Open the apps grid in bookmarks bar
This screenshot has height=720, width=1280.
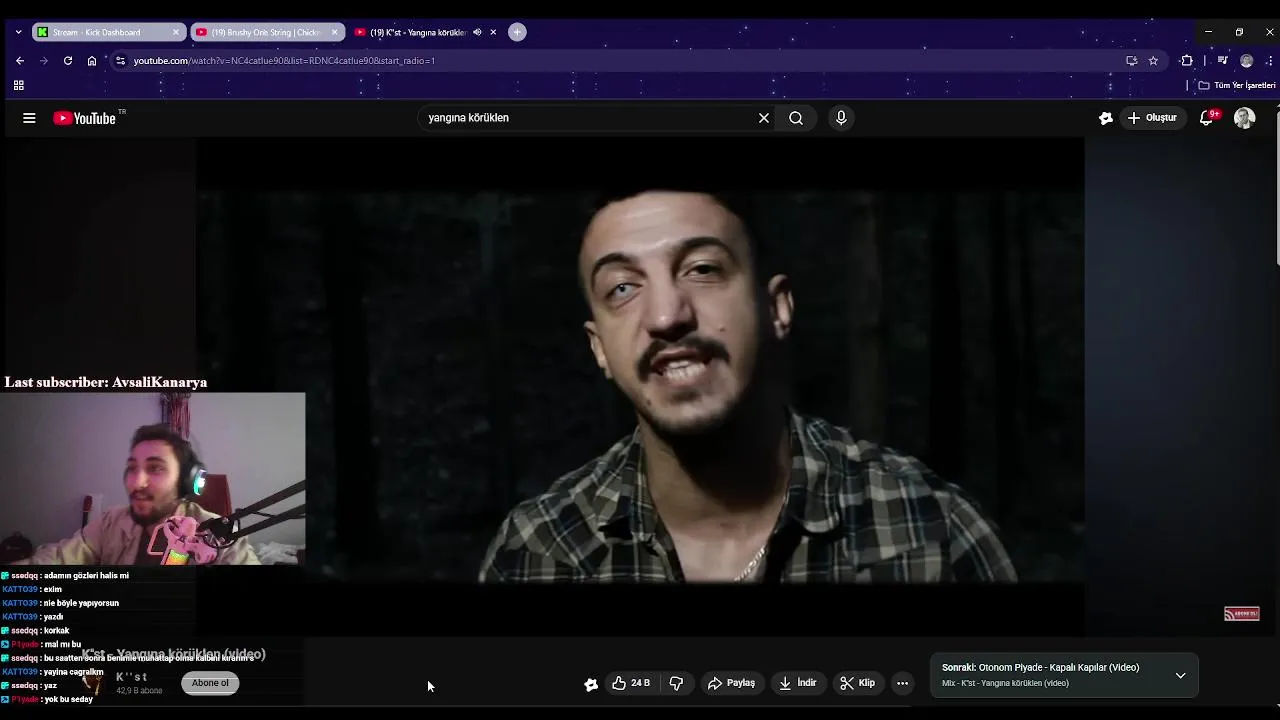click(x=18, y=86)
